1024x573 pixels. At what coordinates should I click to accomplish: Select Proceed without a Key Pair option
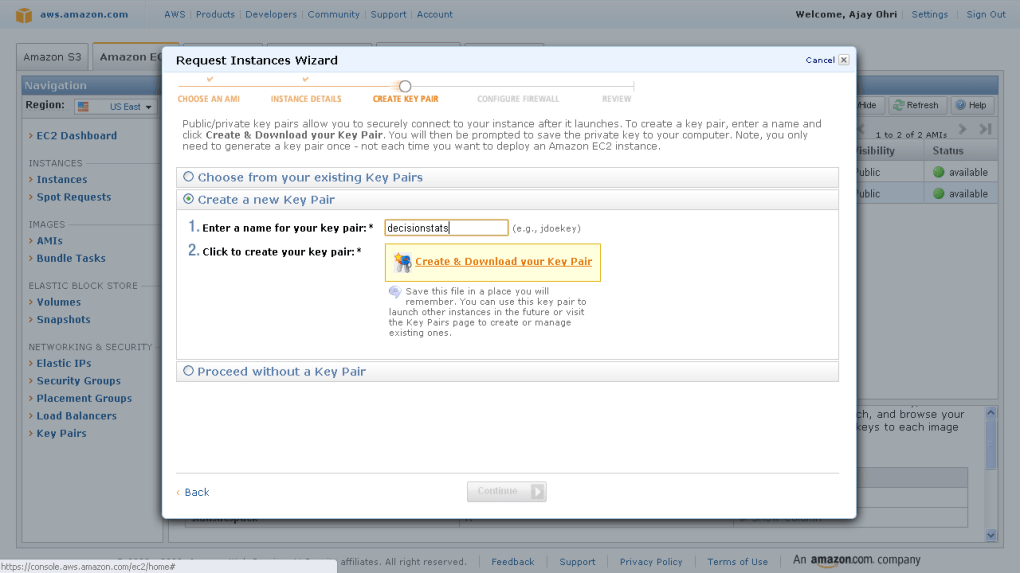tap(188, 371)
